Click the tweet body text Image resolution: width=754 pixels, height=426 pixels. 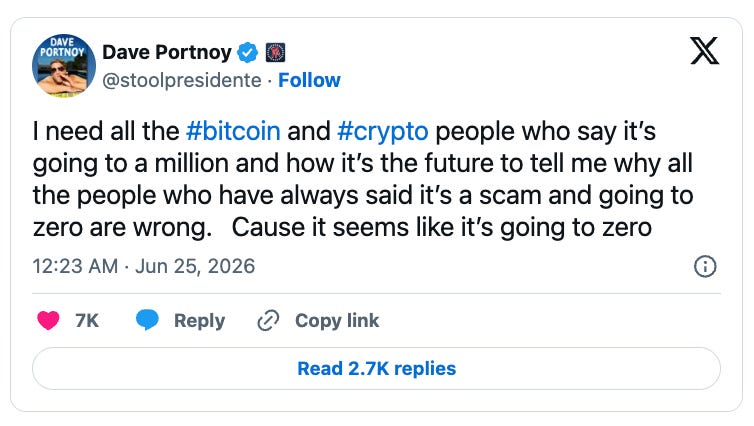click(x=363, y=179)
